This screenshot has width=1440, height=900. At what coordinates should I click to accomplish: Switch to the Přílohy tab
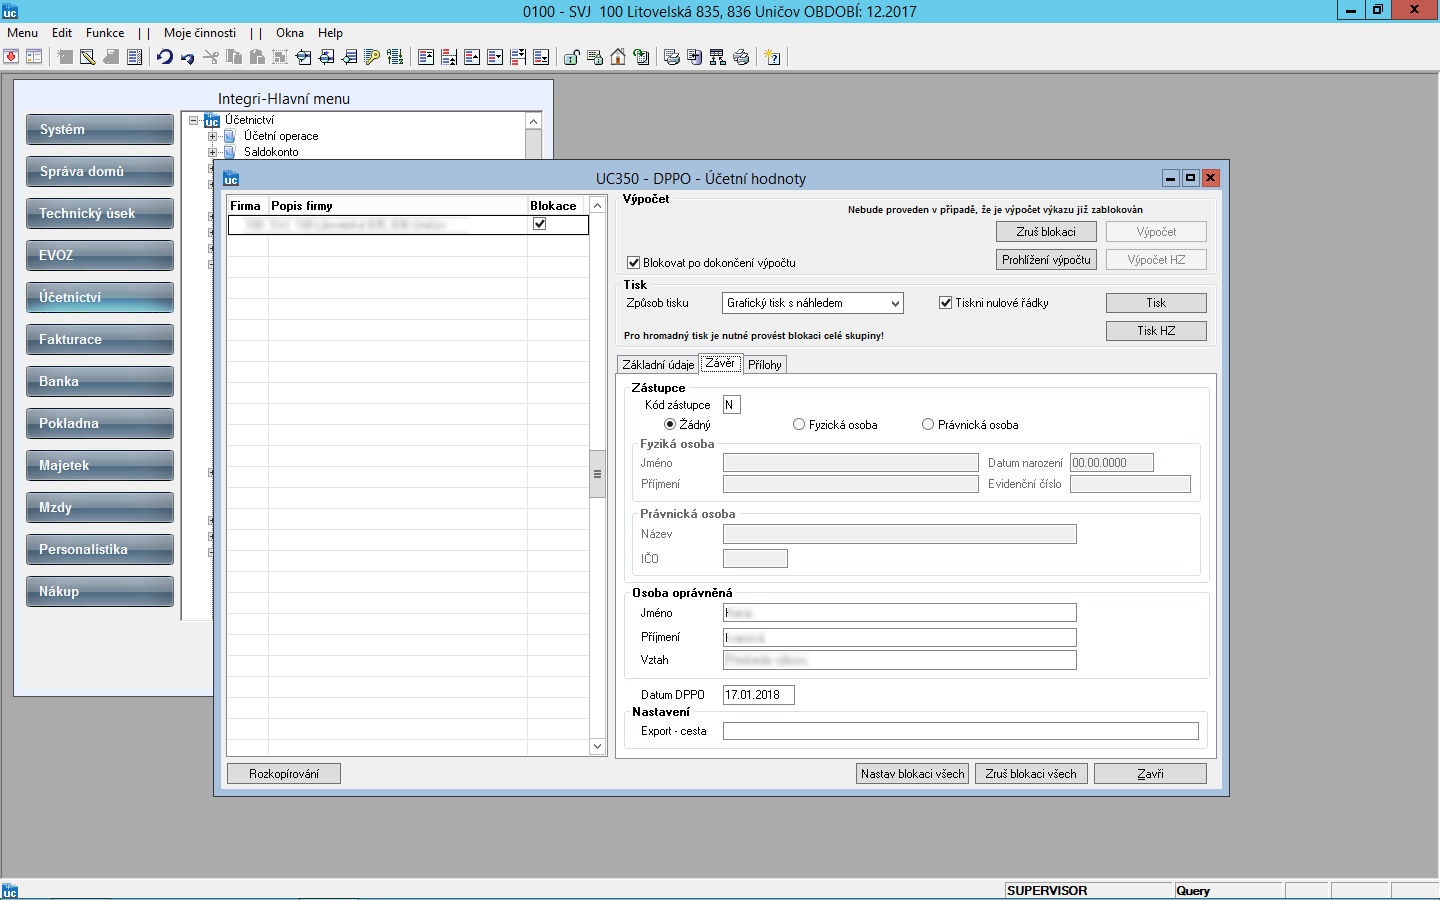765,365
